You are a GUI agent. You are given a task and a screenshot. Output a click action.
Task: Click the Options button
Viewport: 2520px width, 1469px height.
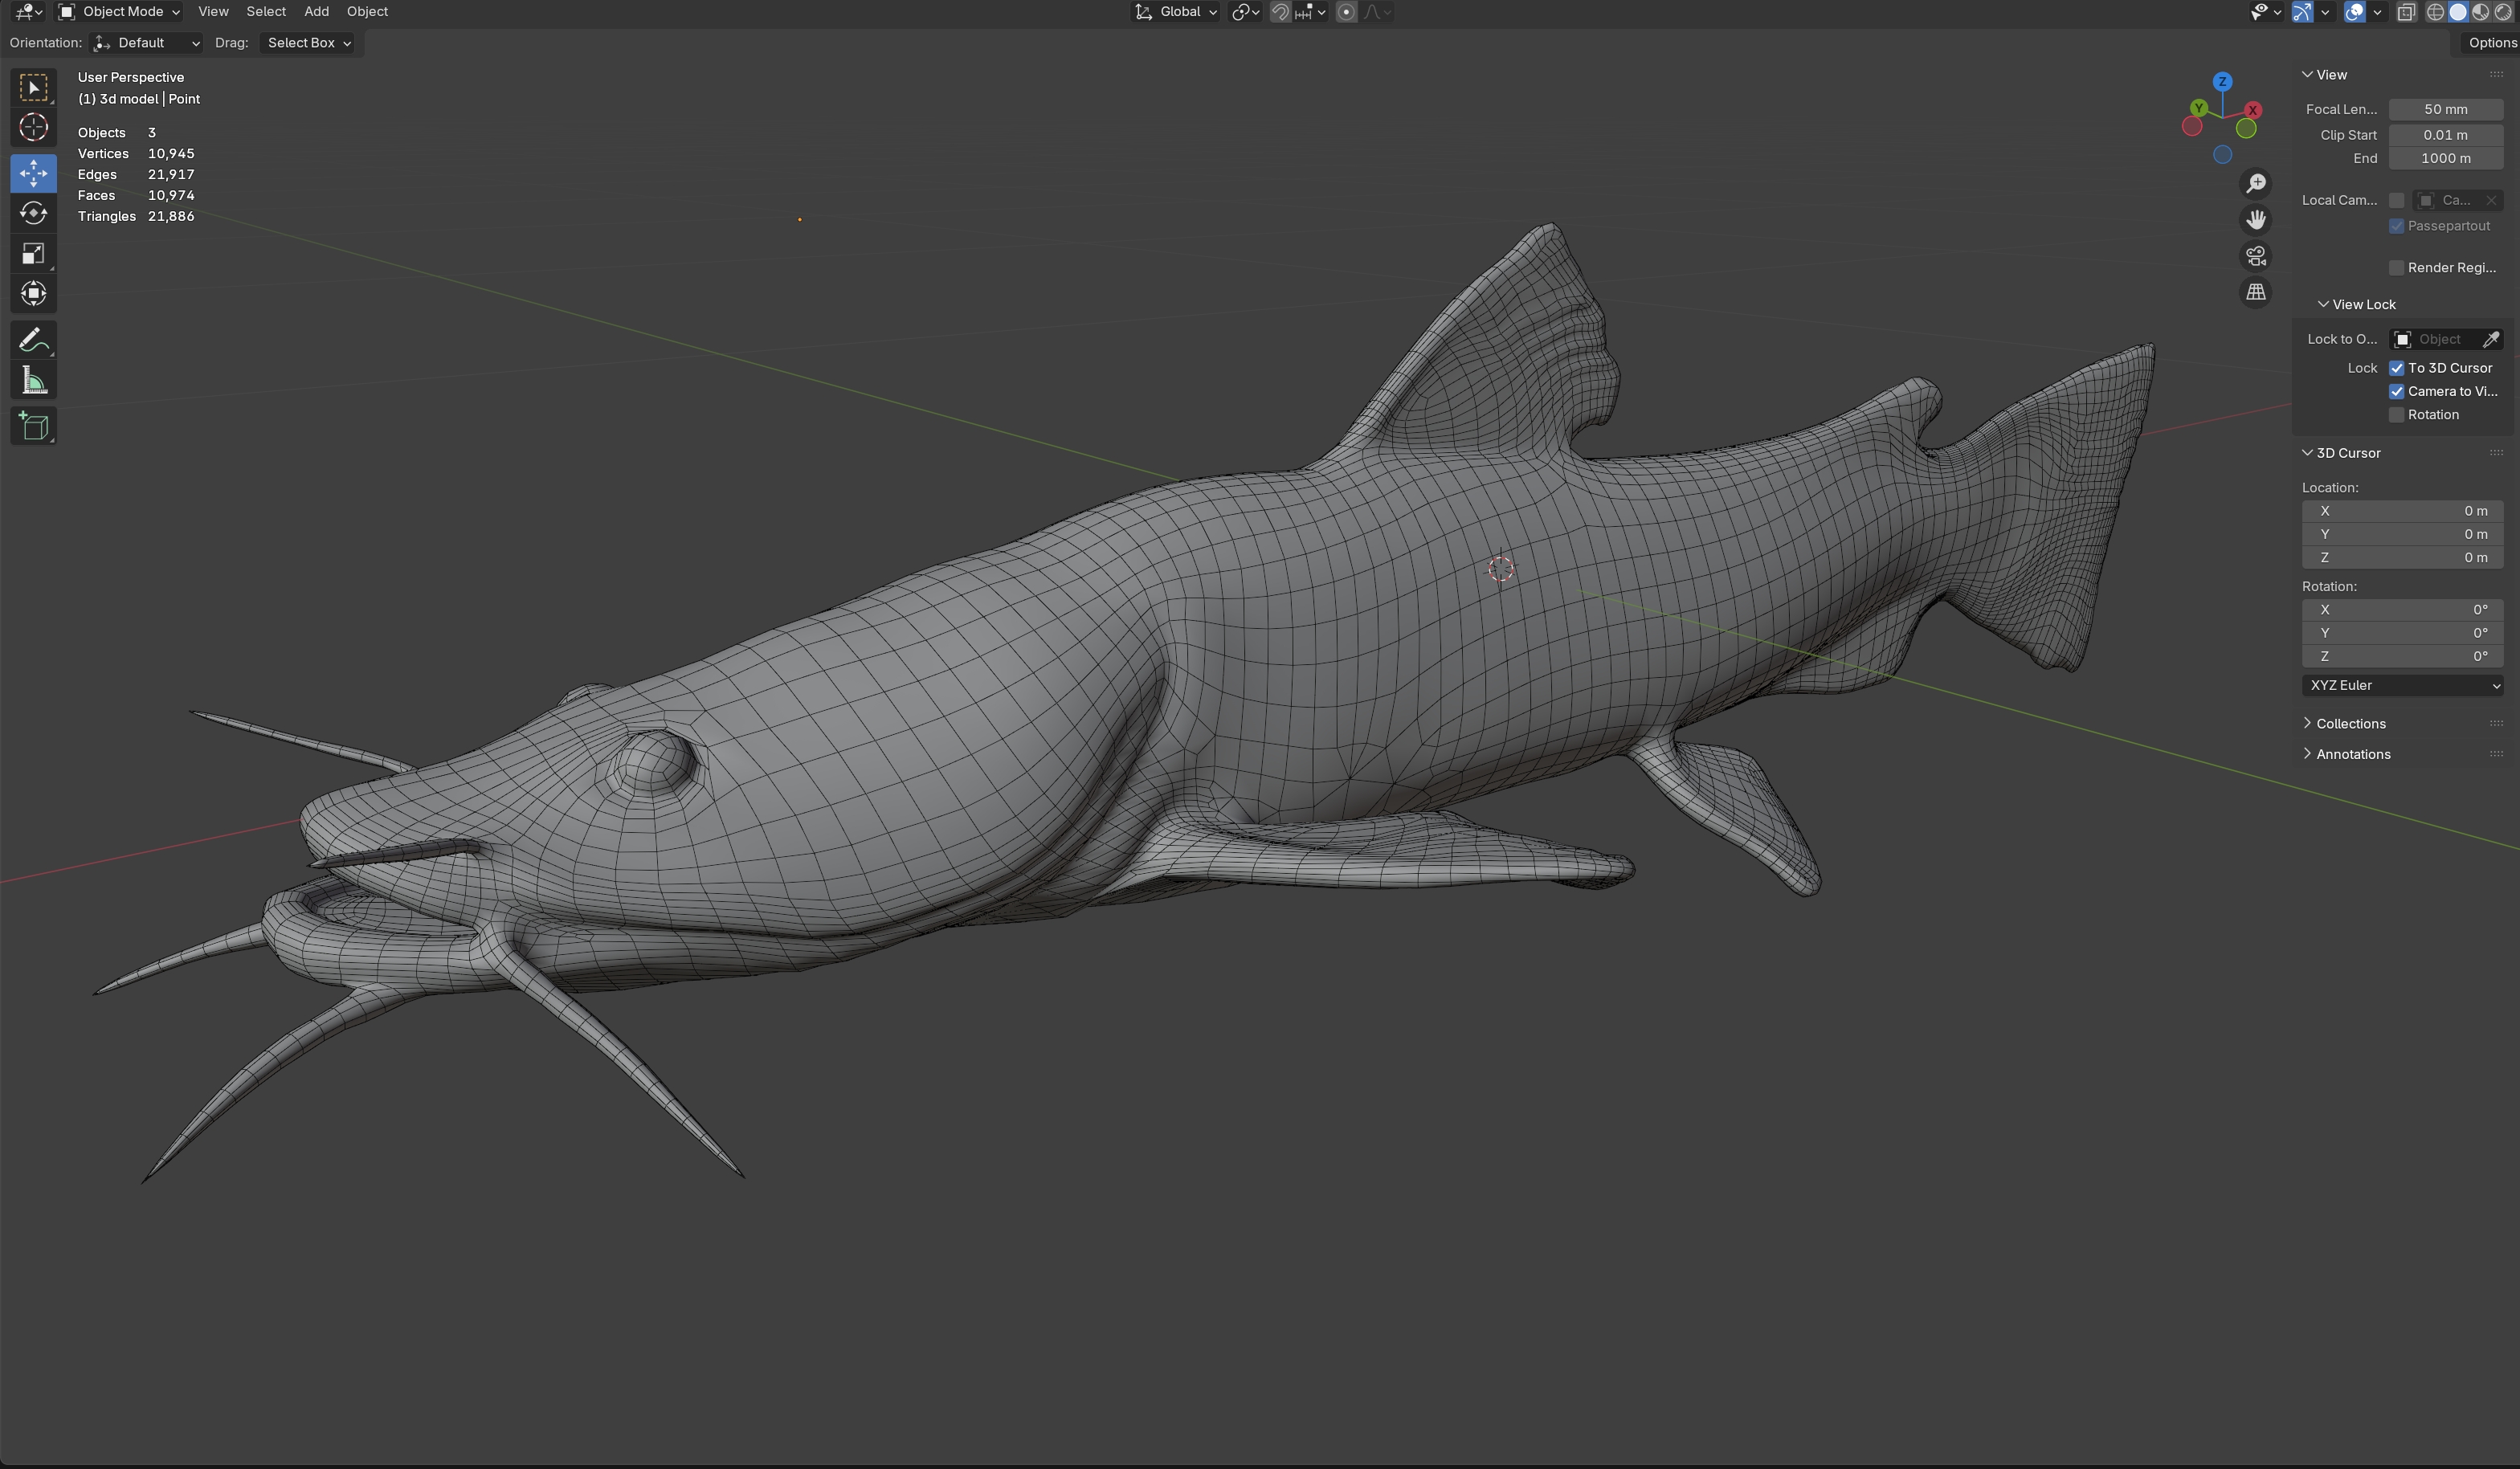pos(2491,43)
